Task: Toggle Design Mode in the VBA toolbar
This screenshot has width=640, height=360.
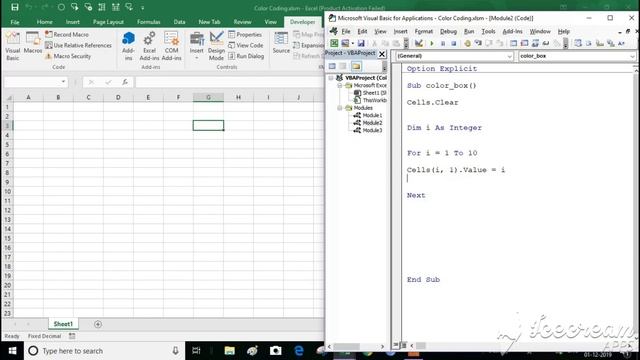Action: [x=418, y=43]
